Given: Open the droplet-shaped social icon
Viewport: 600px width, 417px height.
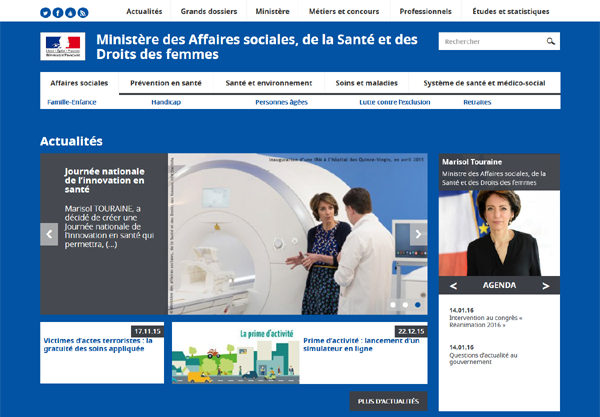Looking at the screenshot, I should [70, 13].
